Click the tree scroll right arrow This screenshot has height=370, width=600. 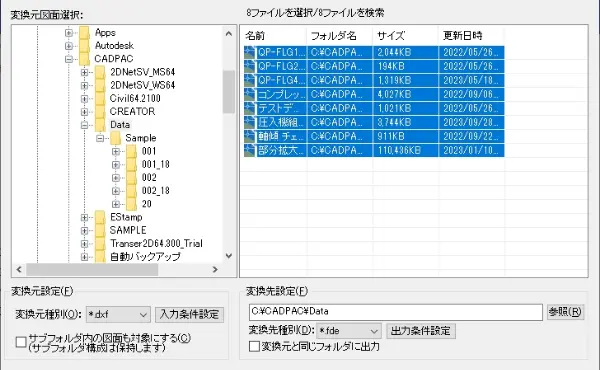tap(215, 270)
